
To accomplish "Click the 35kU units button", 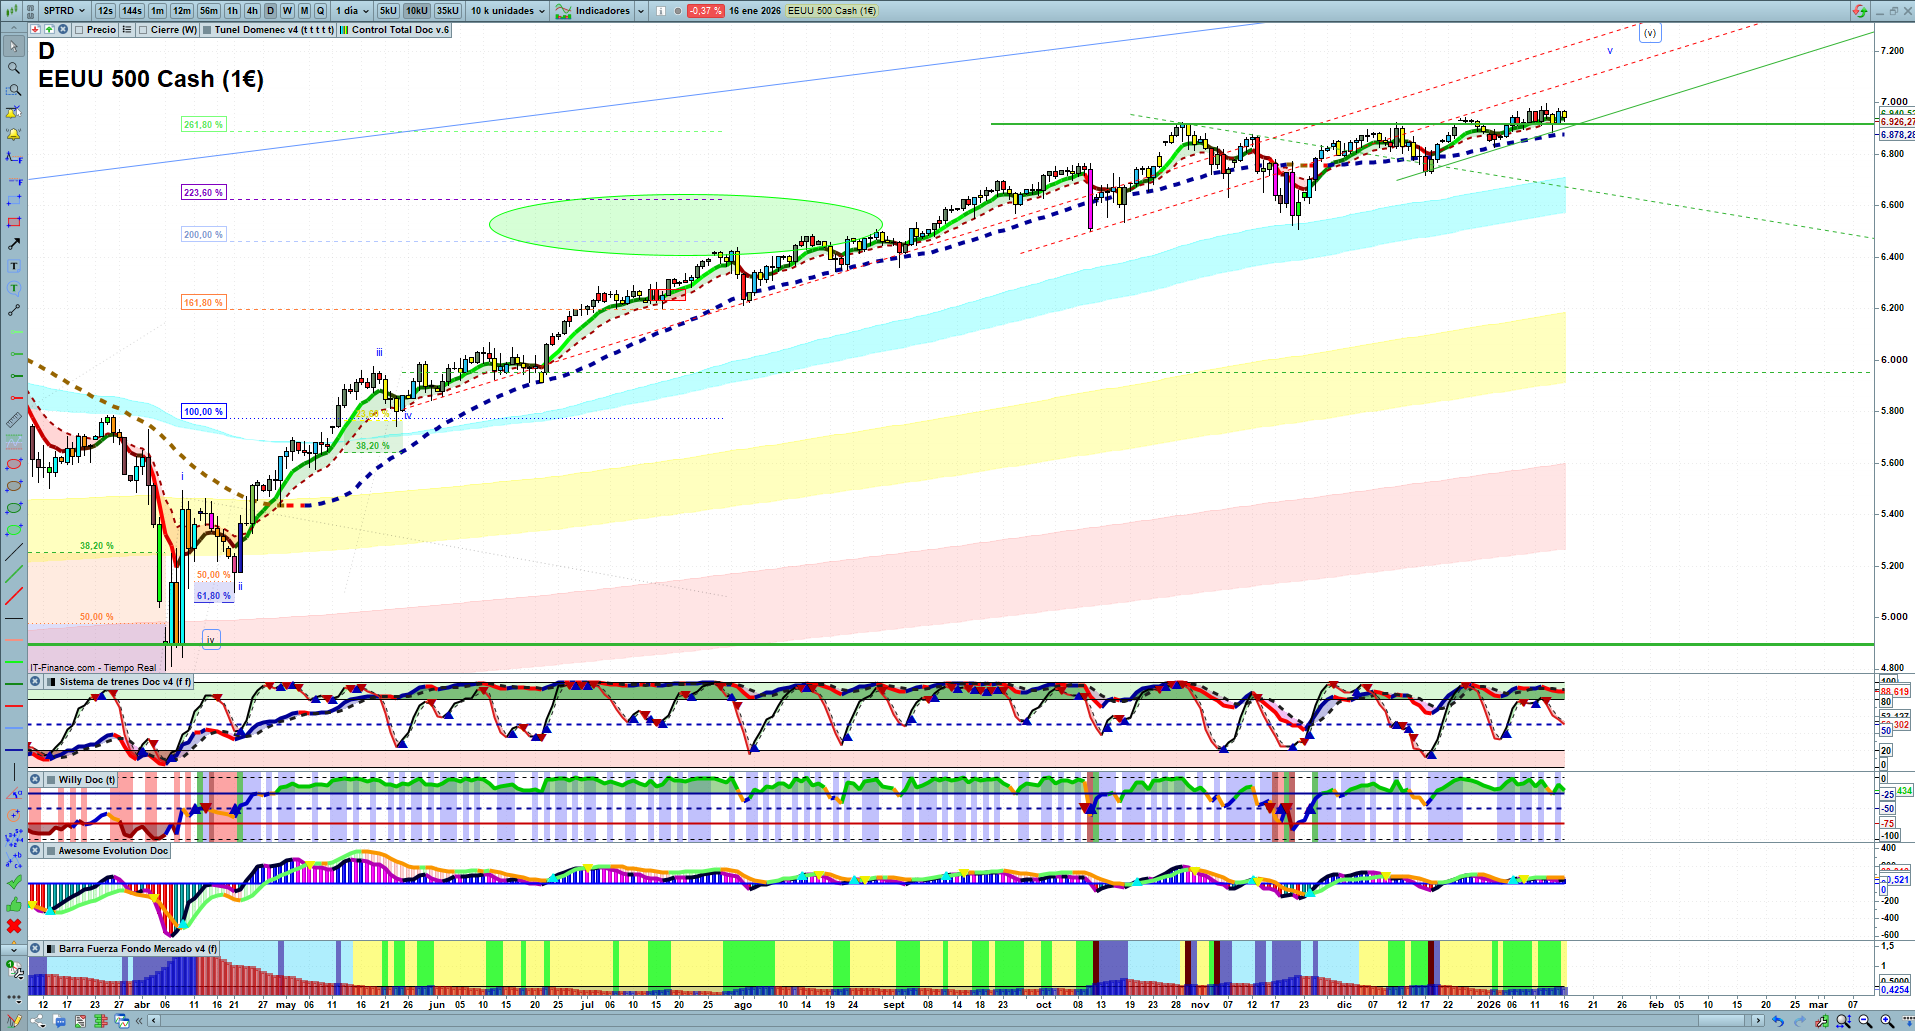I will tap(447, 11).
